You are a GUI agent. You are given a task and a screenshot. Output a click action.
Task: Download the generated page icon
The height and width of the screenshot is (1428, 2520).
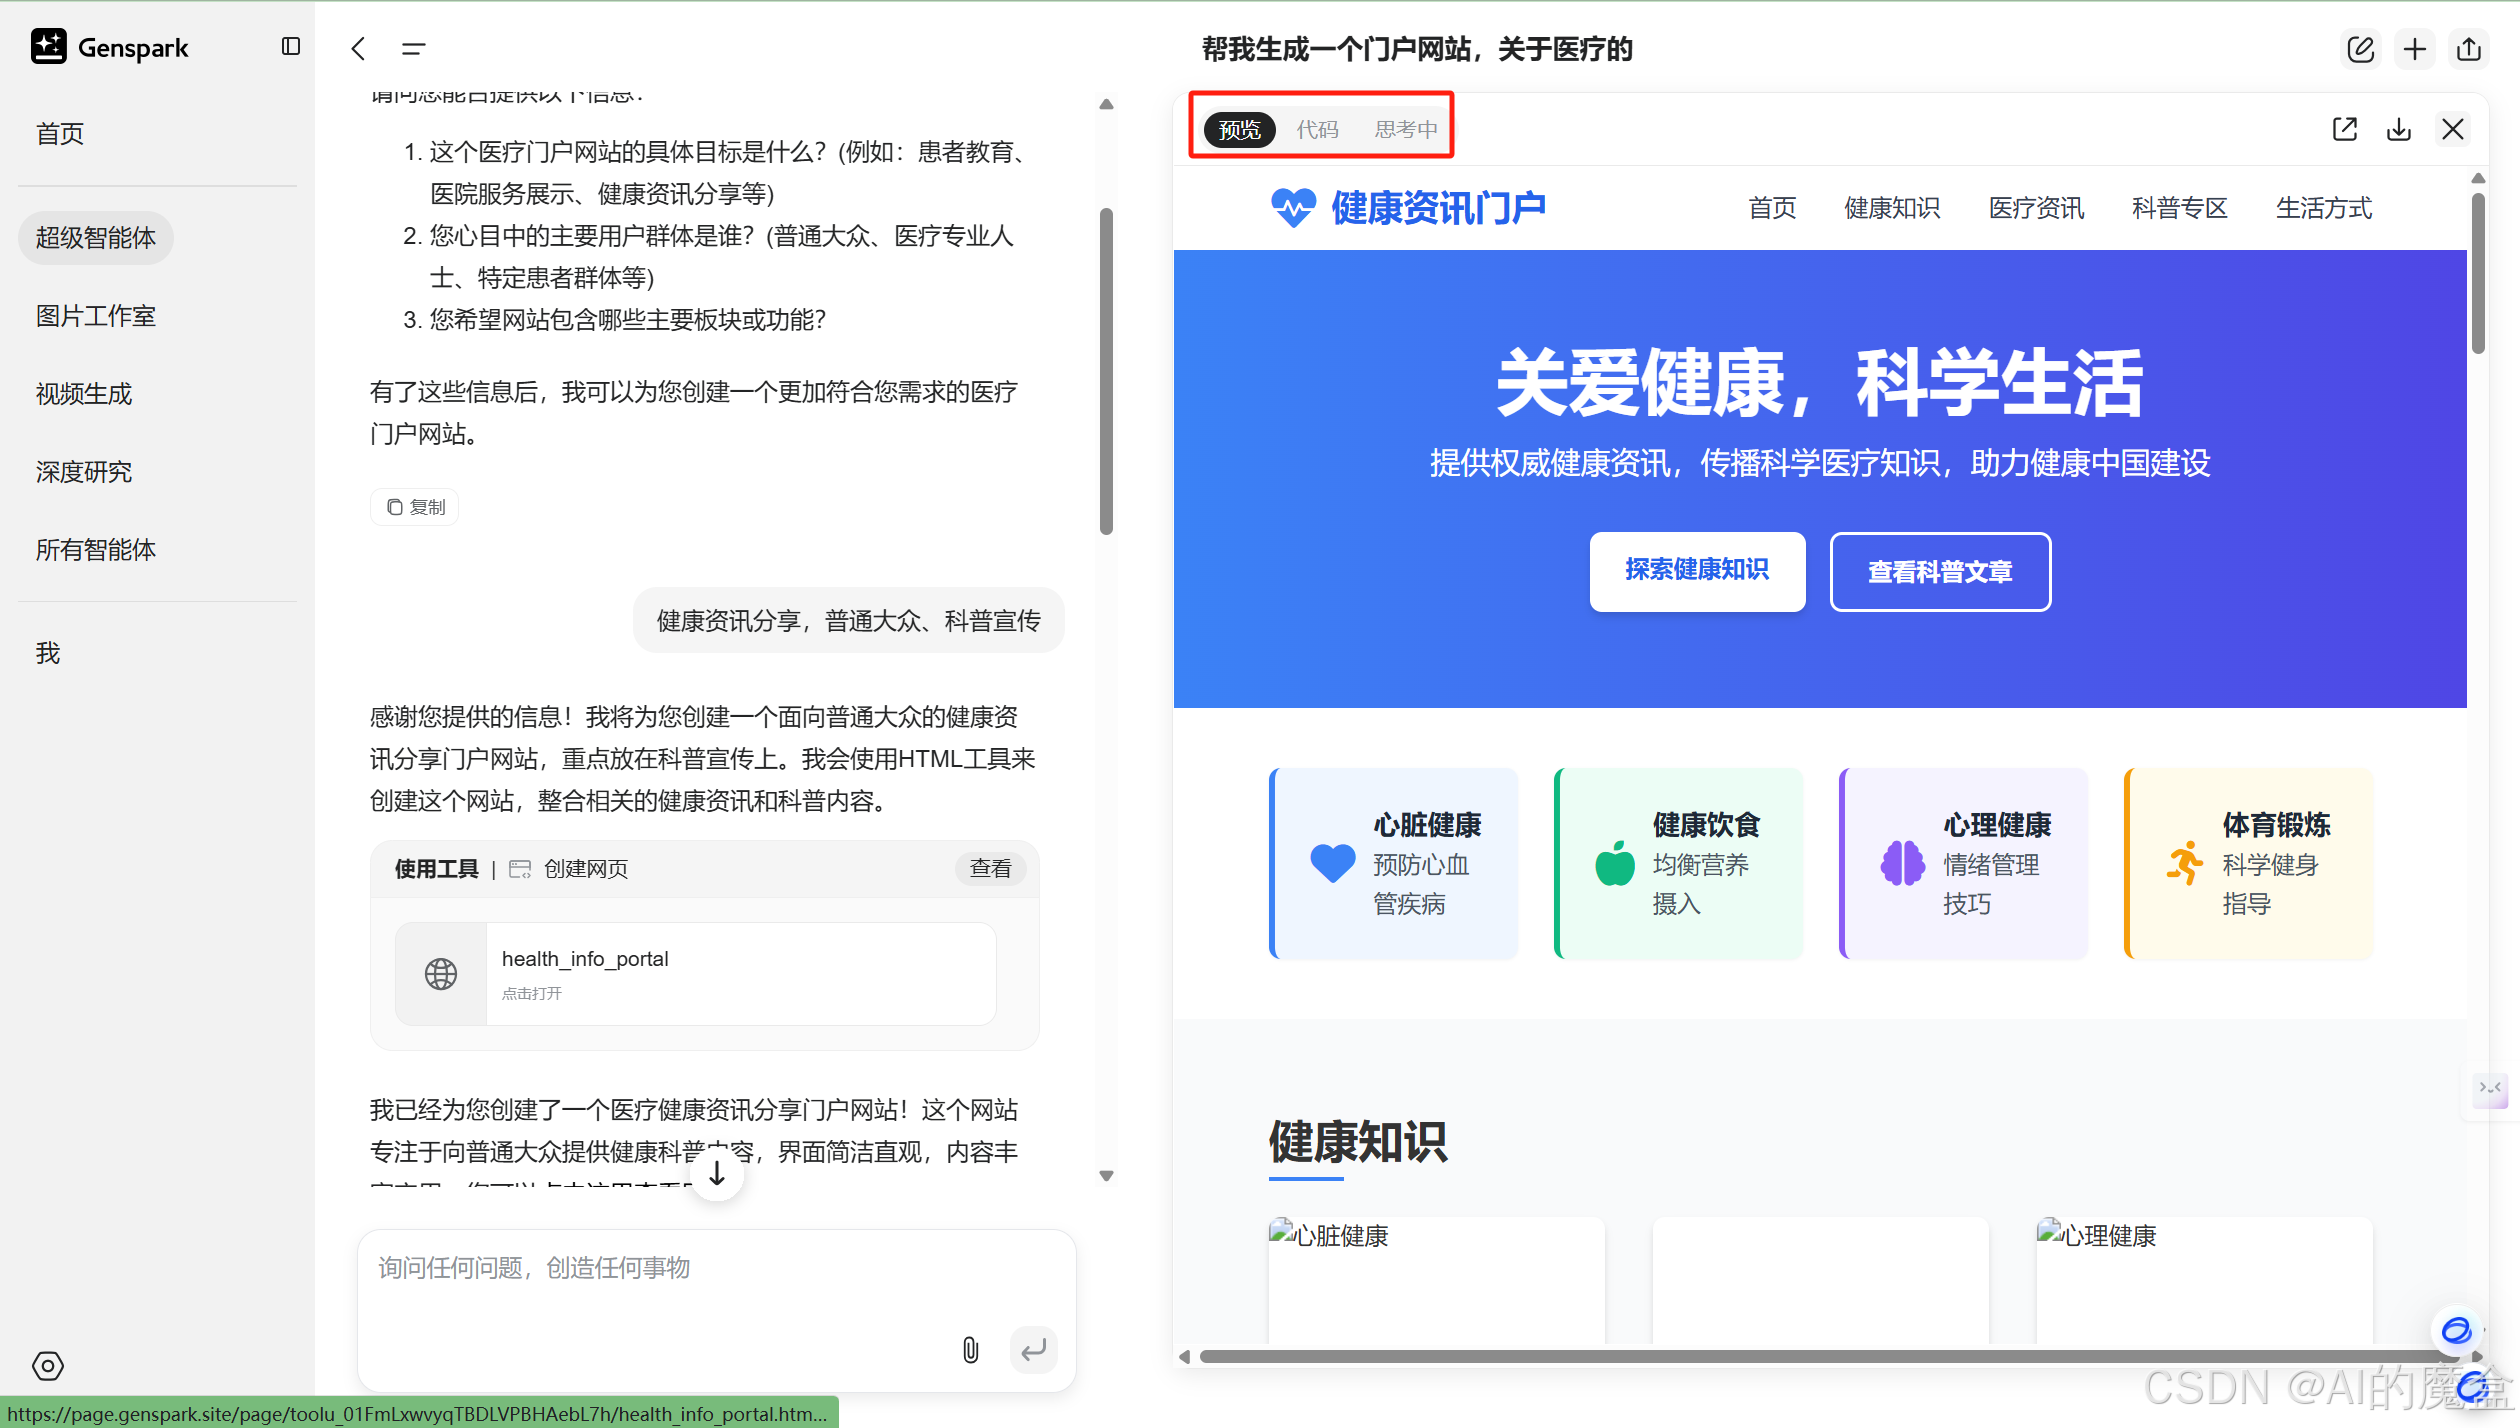click(x=2399, y=129)
